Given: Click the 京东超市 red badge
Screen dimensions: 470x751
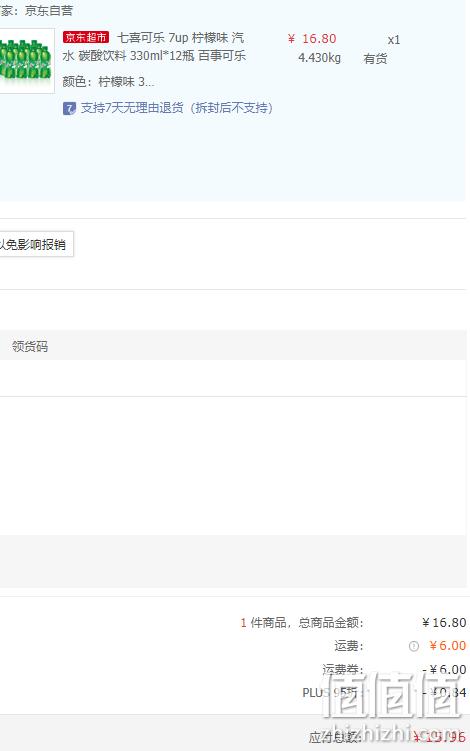Looking at the screenshot, I should coord(86,37).
